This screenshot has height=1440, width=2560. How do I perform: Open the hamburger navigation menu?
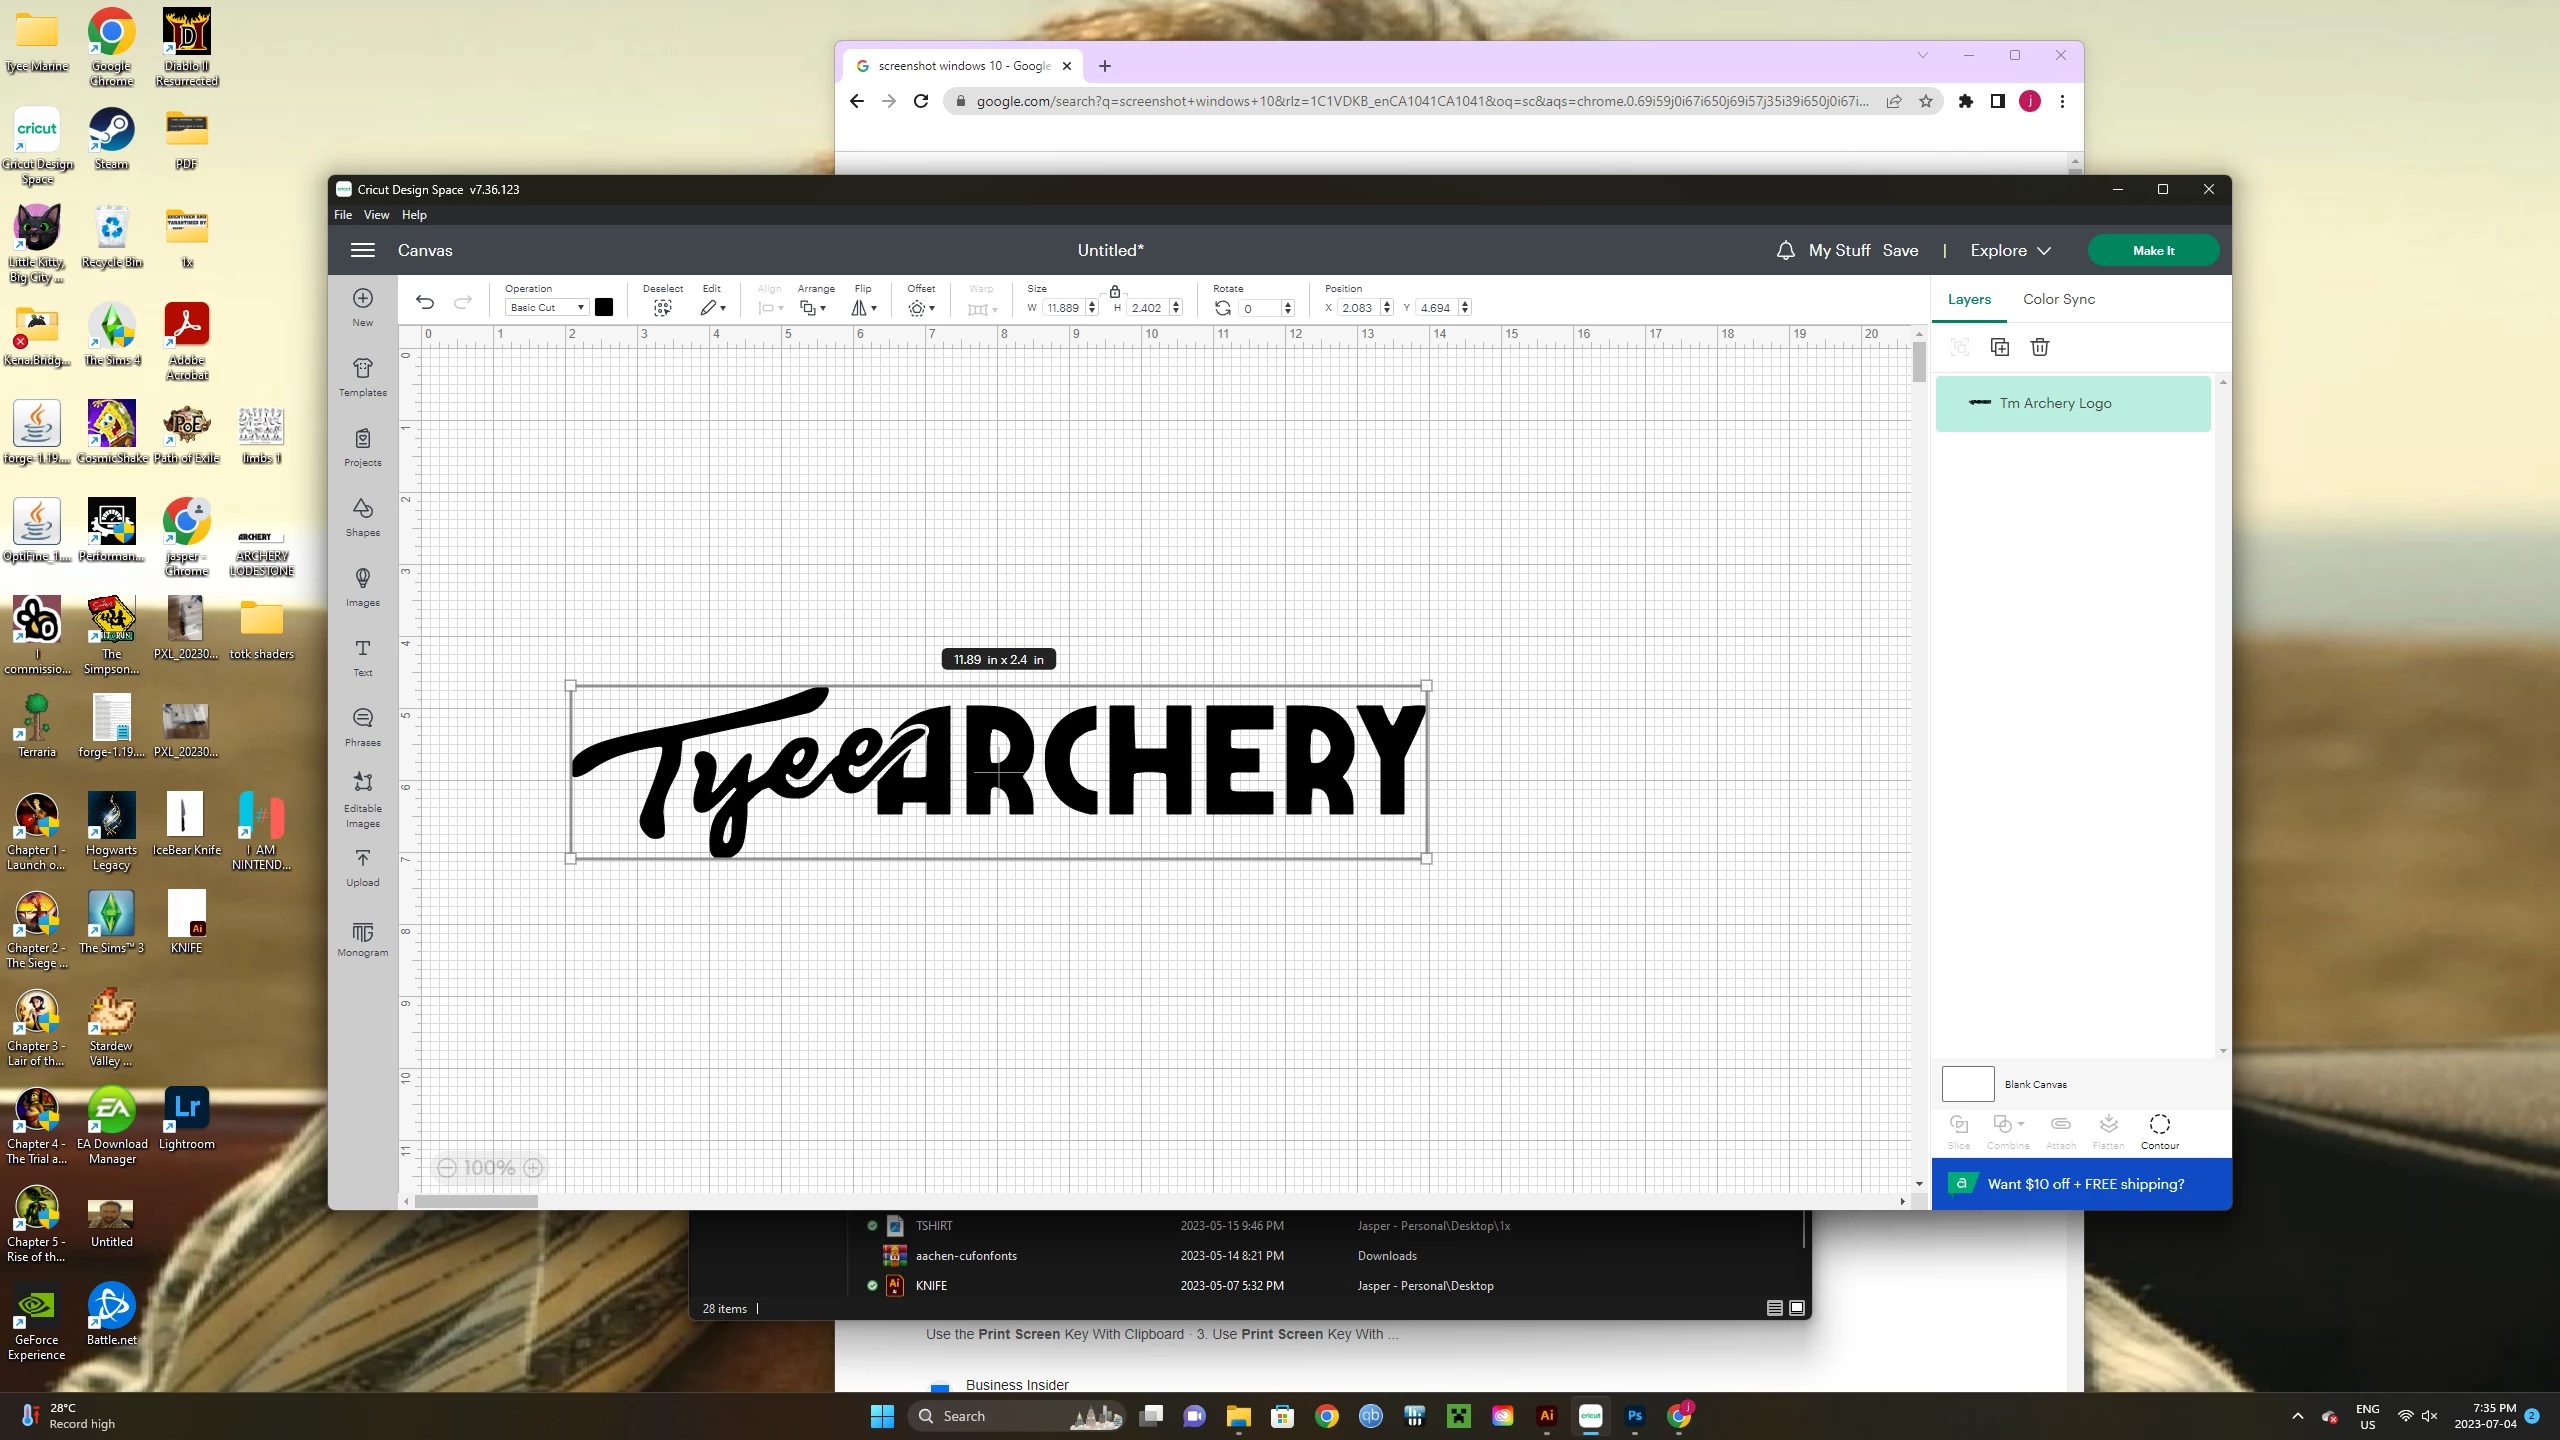pyautogui.click(x=363, y=250)
